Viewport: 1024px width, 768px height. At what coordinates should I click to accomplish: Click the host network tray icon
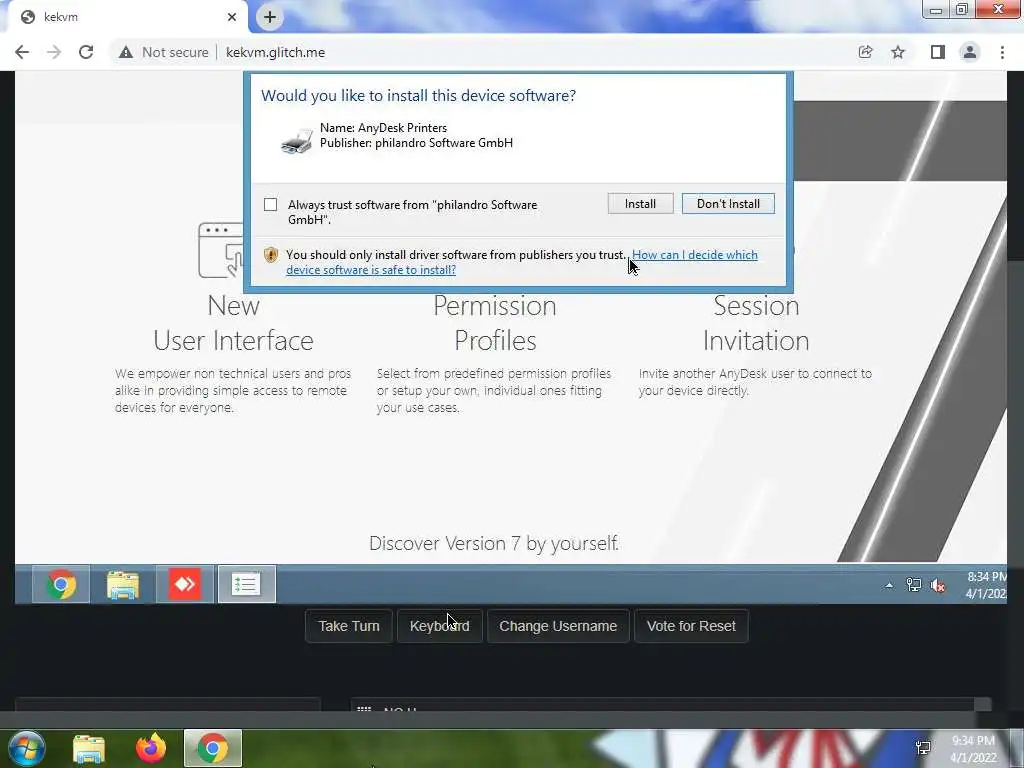[923, 748]
